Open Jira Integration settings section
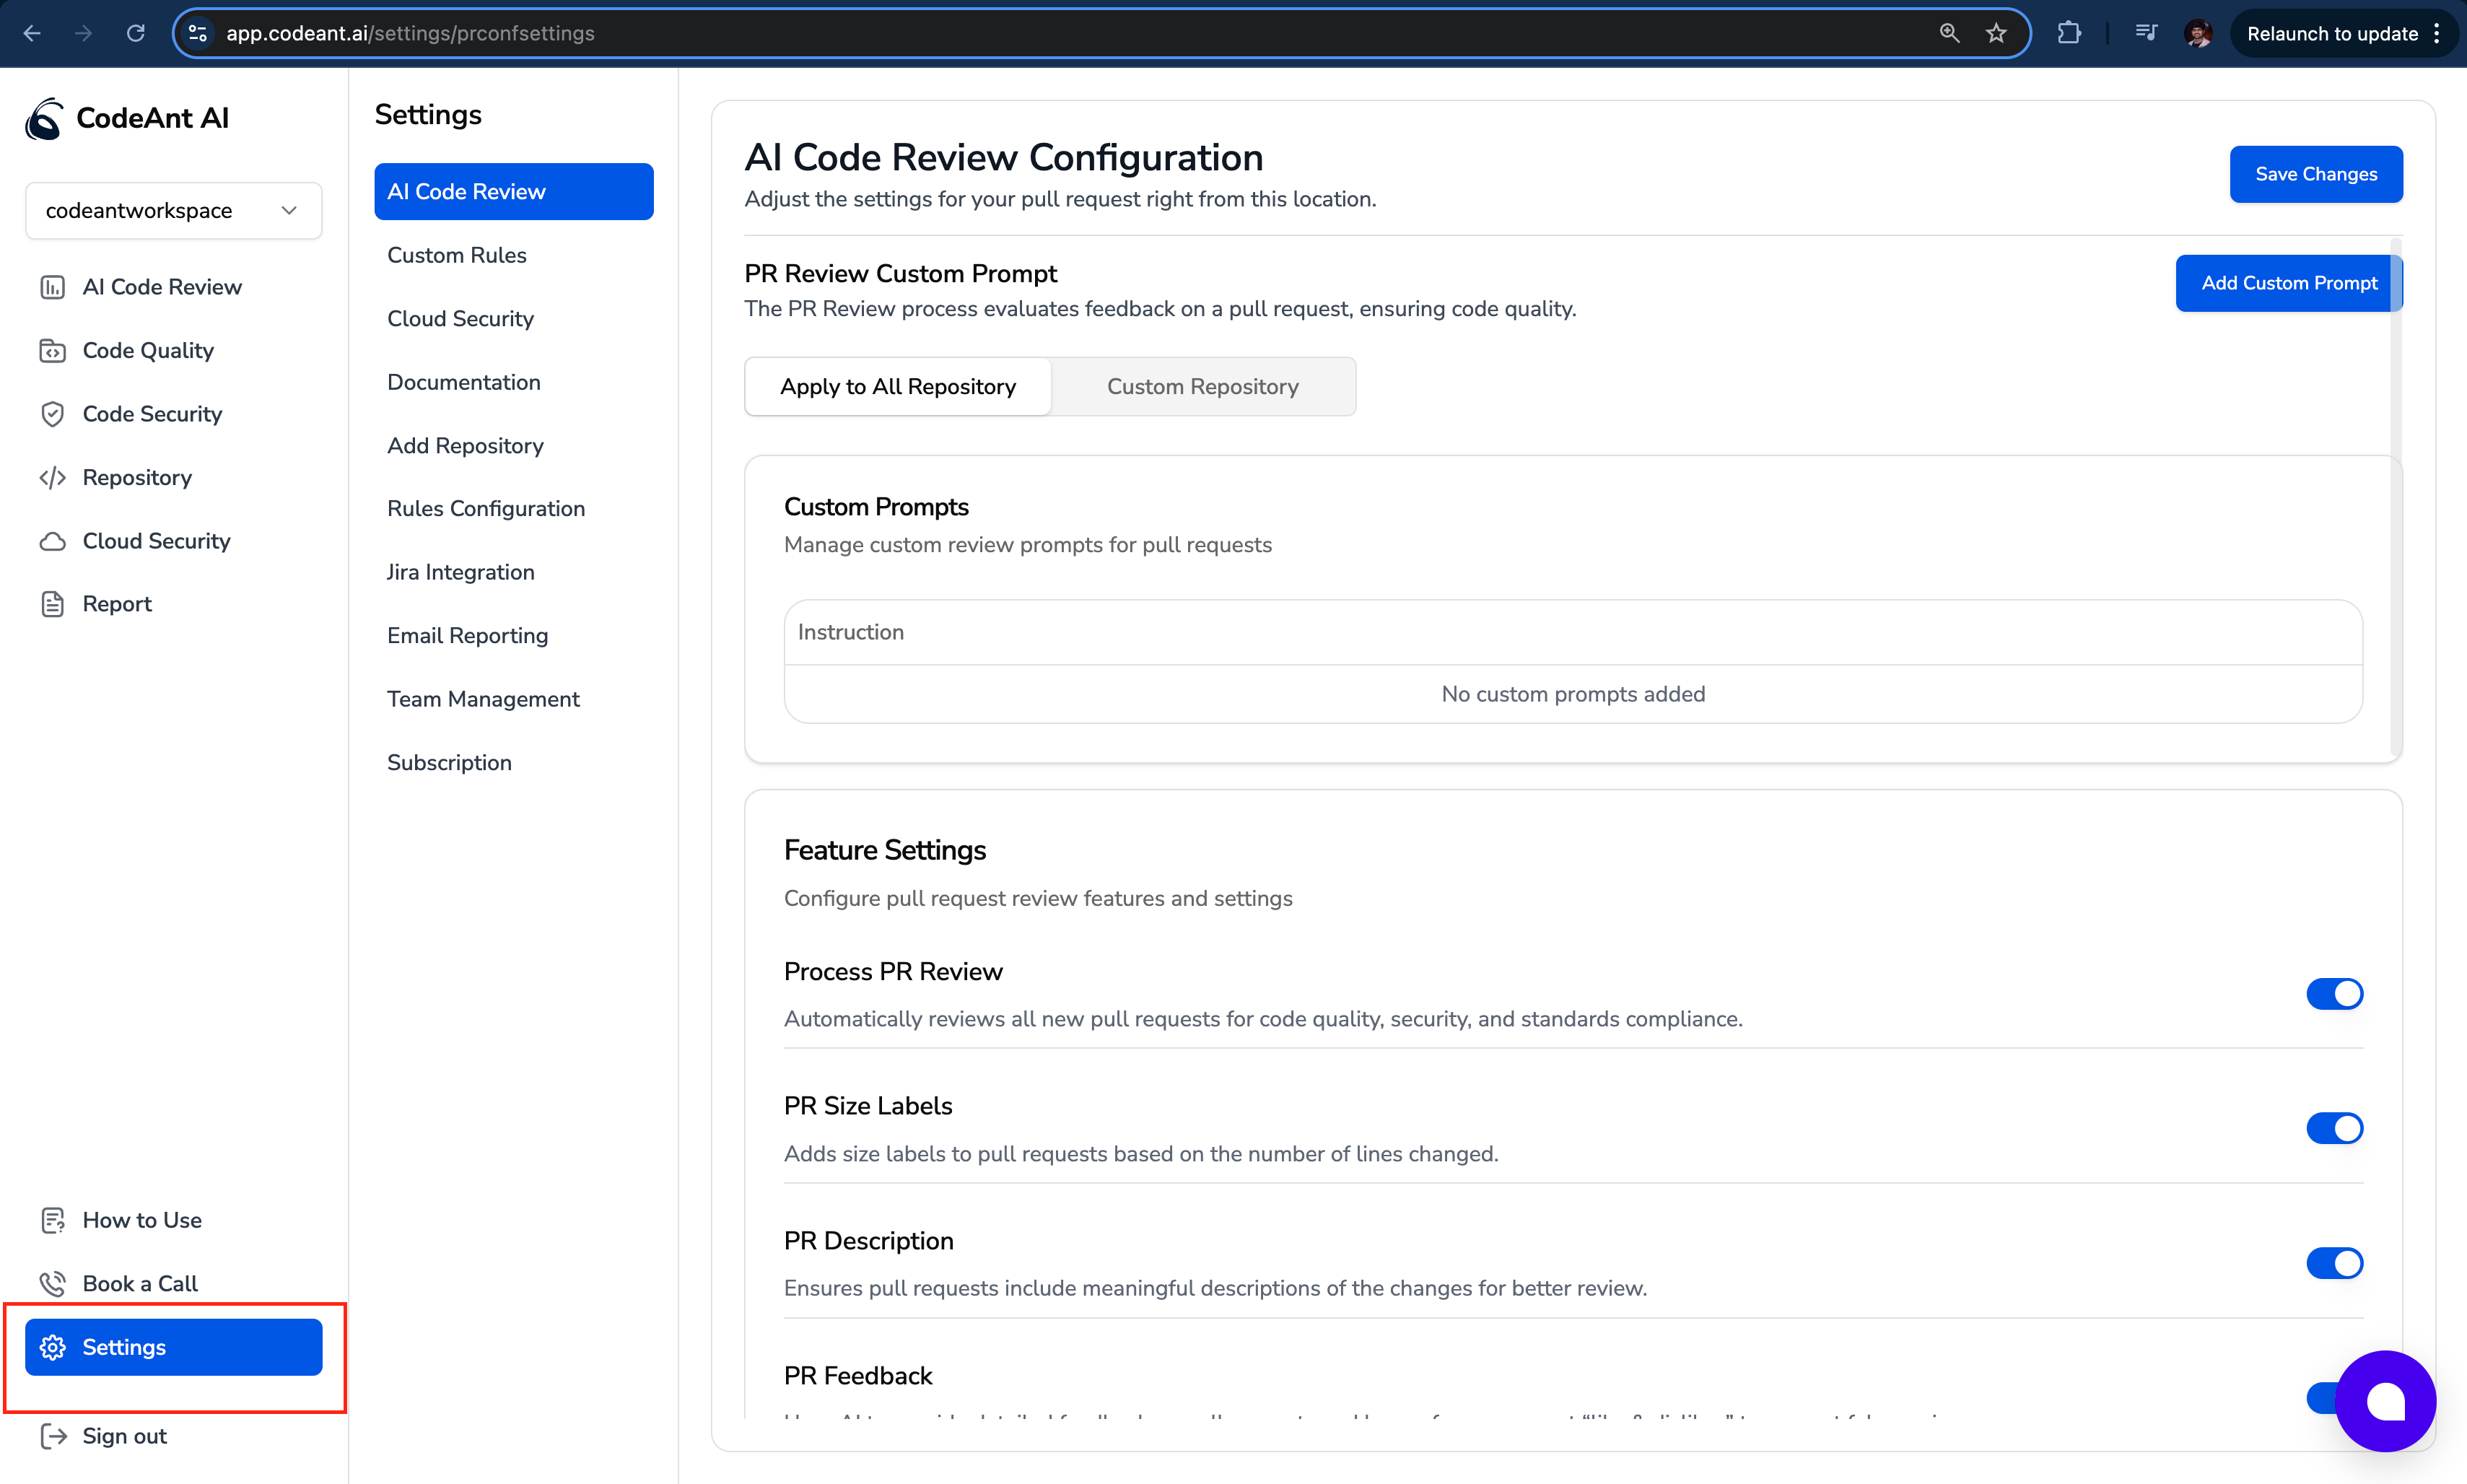Viewport: 2467px width, 1484px height. (x=460, y=572)
